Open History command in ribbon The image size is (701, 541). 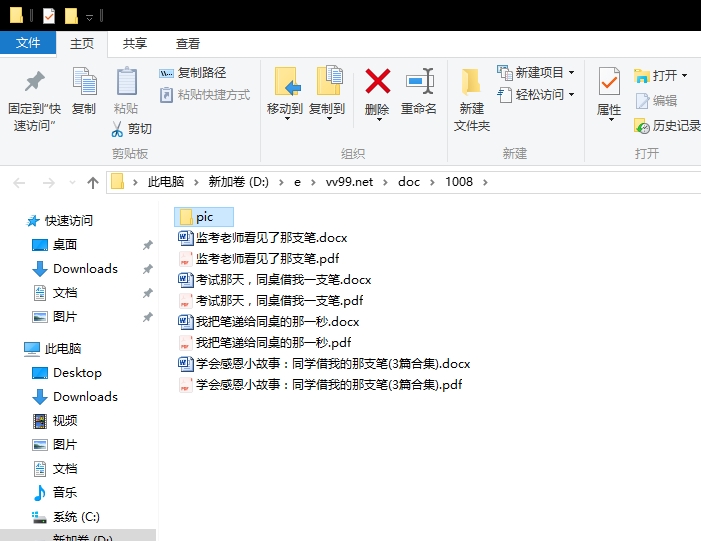(667, 126)
